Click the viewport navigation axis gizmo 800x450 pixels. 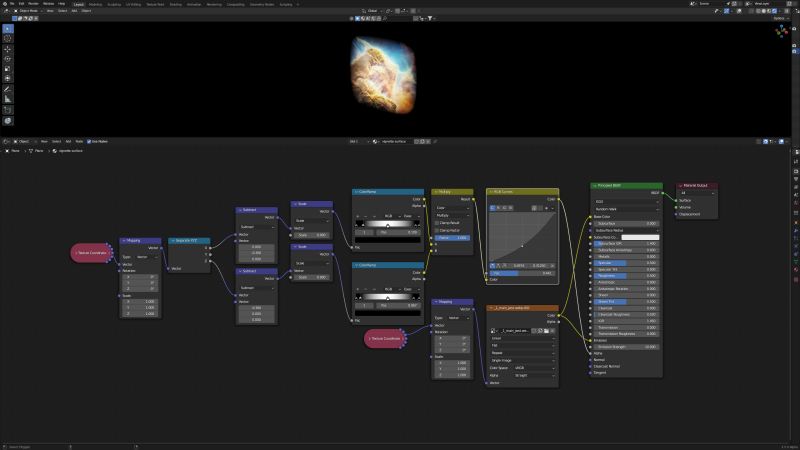[x=781, y=31]
